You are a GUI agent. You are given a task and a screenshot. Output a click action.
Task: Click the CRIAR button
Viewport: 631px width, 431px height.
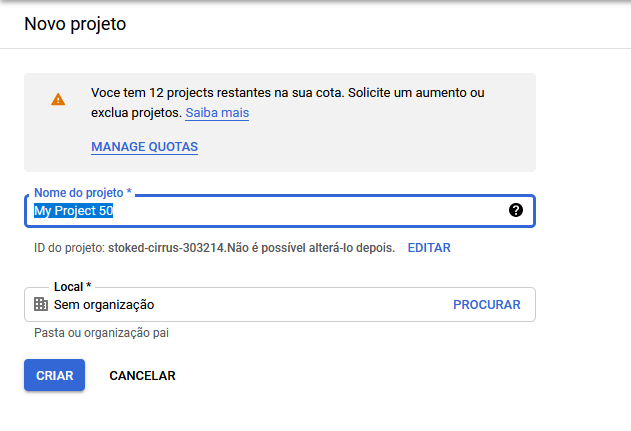point(54,375)
